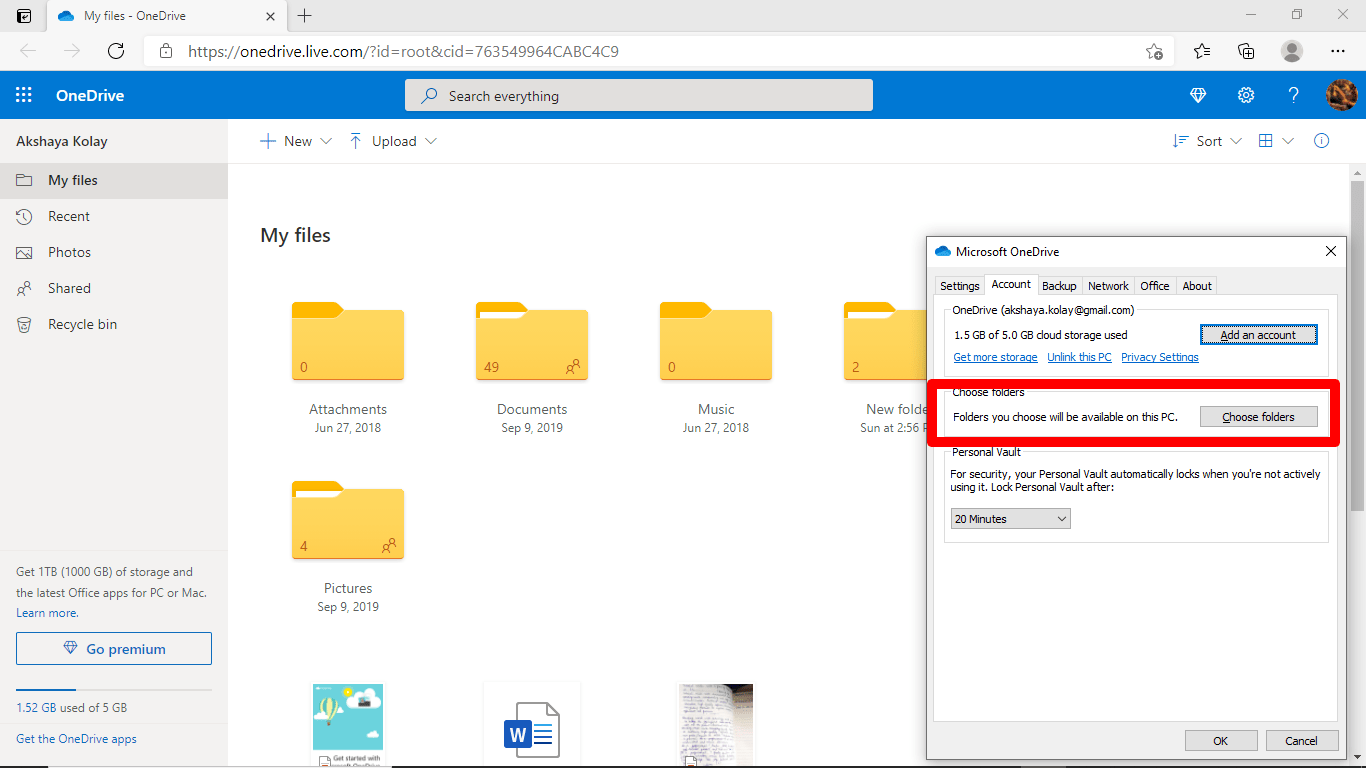Open the Documents folder
1366x768 pixels.
pos(531,341)
